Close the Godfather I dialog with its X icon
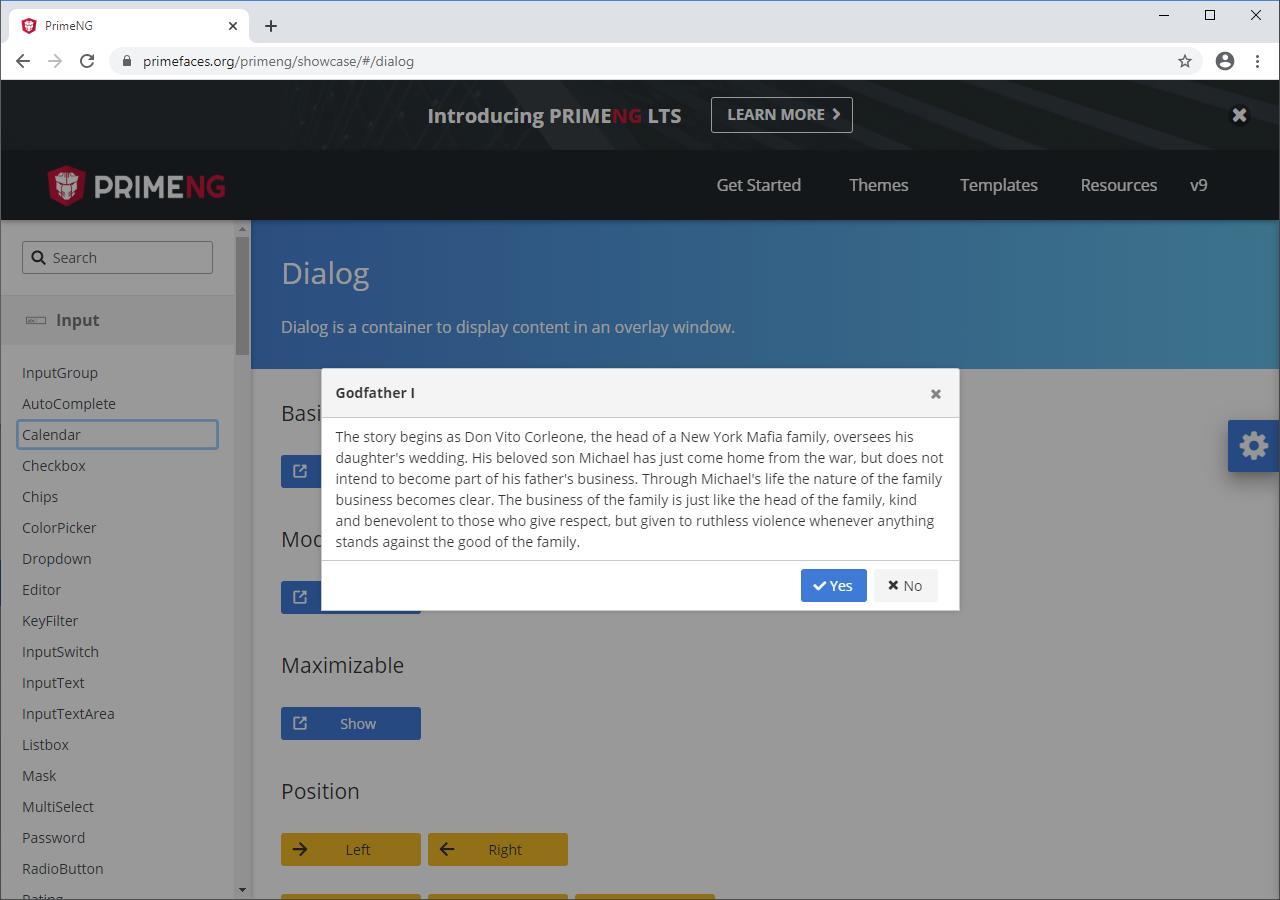1280x900 pixels. pyautogui.click(x=935, y=393)
